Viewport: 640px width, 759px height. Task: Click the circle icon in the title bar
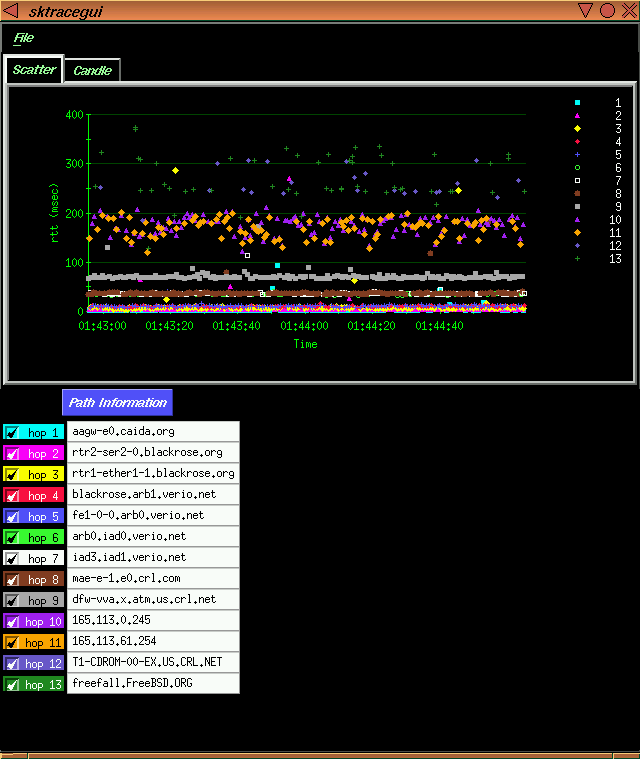tap(607, 11)
